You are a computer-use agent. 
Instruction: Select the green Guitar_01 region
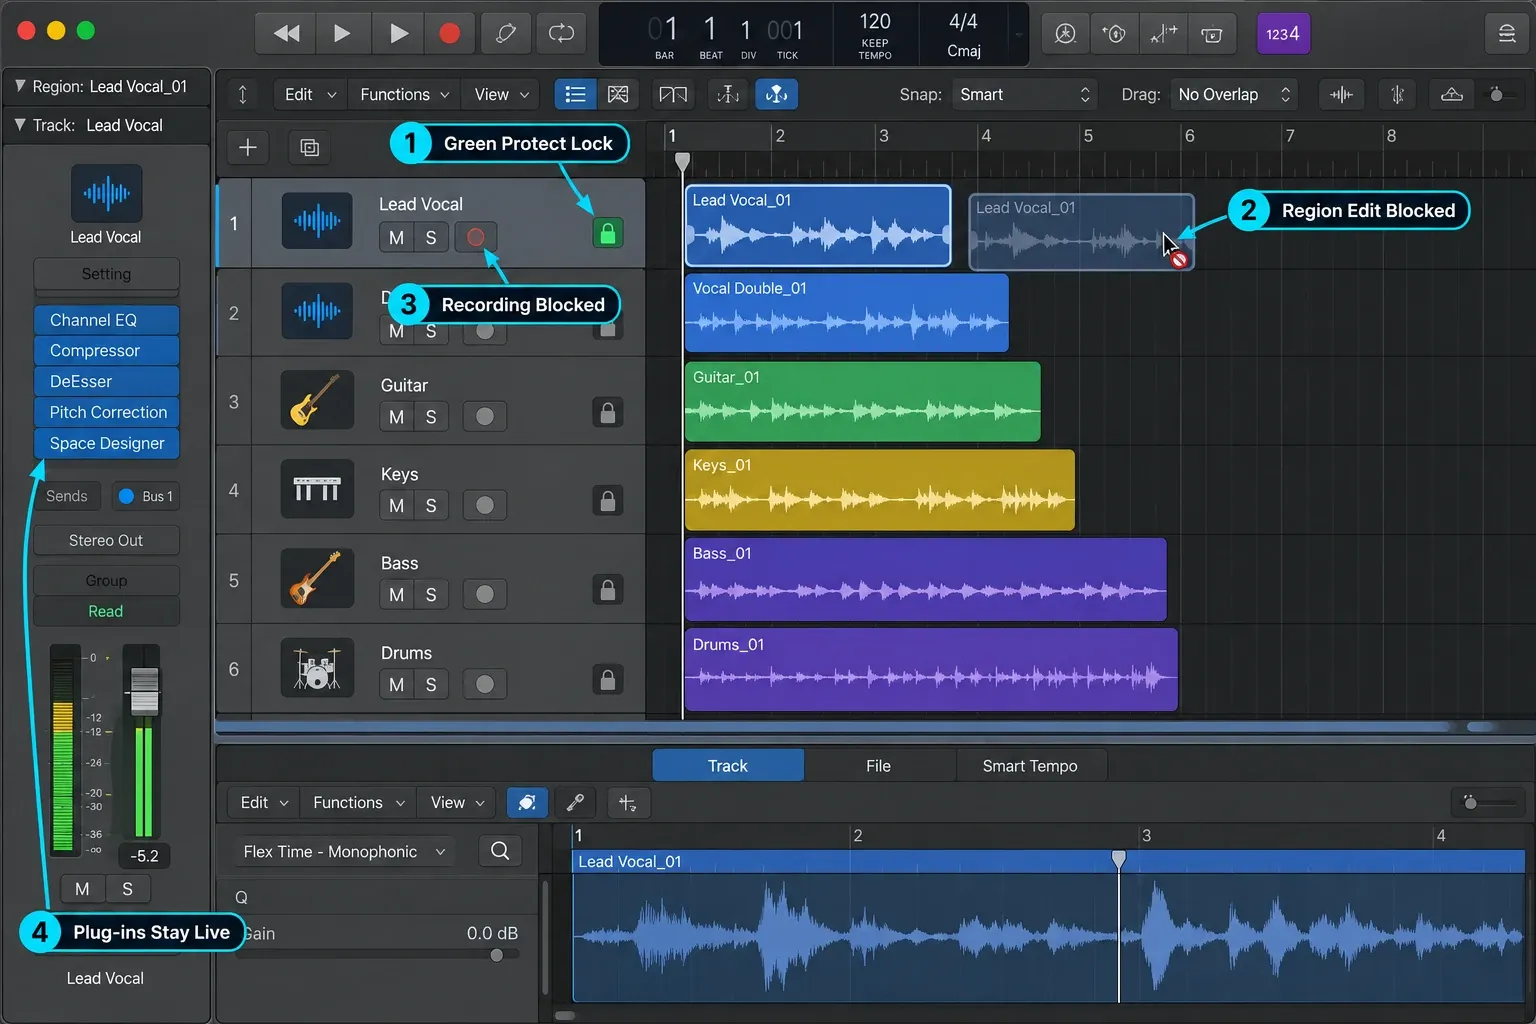(862, 401)
